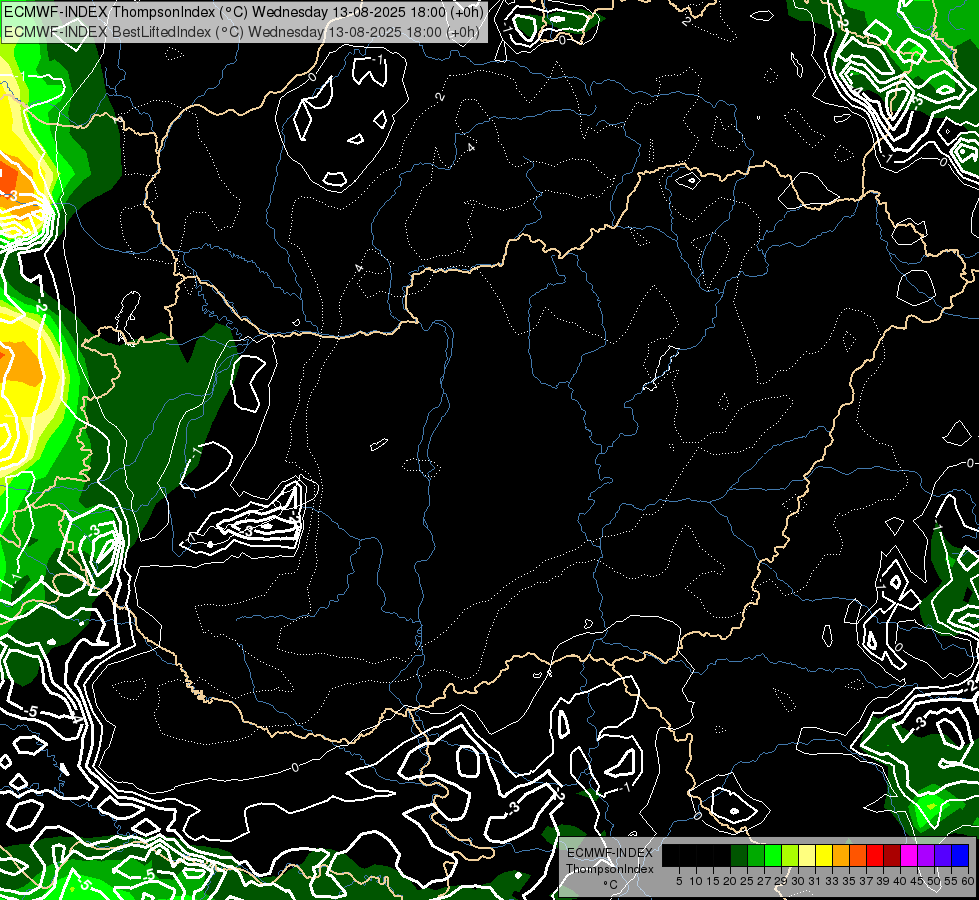Click legend tick value 27
Viewport: 979px width, 900px height.
(x=764, y=881)
